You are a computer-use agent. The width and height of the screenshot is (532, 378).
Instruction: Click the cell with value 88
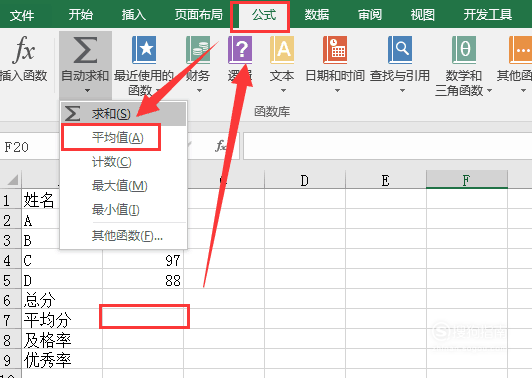(143, 280)
